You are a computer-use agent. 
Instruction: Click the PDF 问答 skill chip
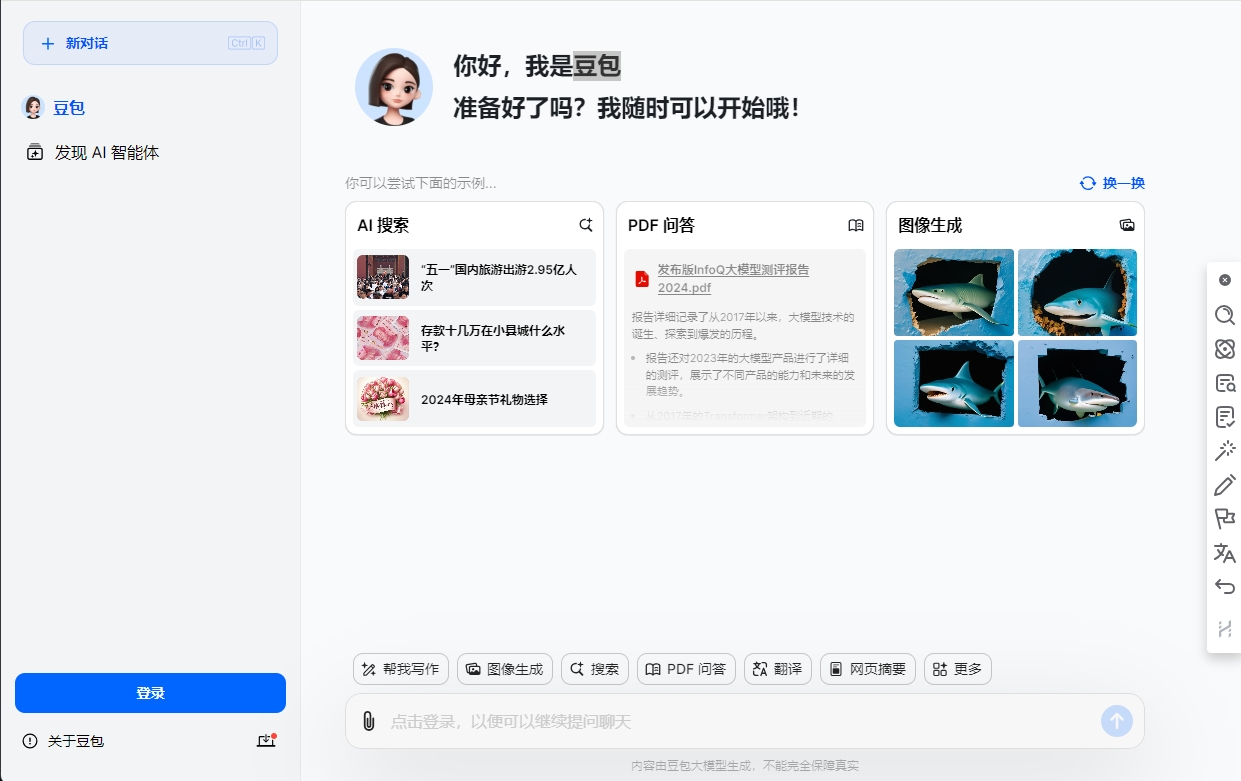pyautogui.click(x=687, y=669)
